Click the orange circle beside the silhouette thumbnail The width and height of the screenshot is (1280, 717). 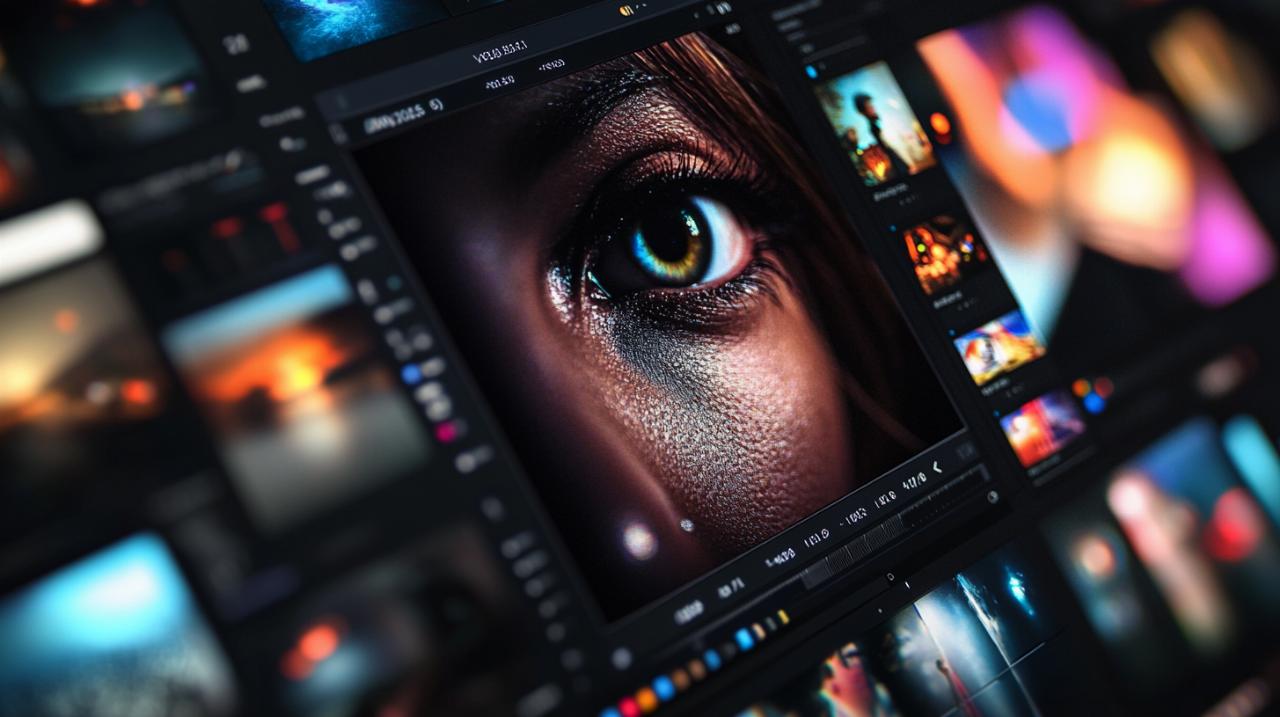[x=940, y=124]
